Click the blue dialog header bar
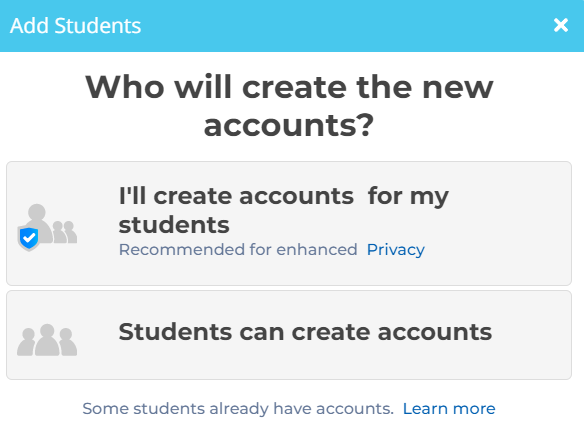 [x=292, y=26]
